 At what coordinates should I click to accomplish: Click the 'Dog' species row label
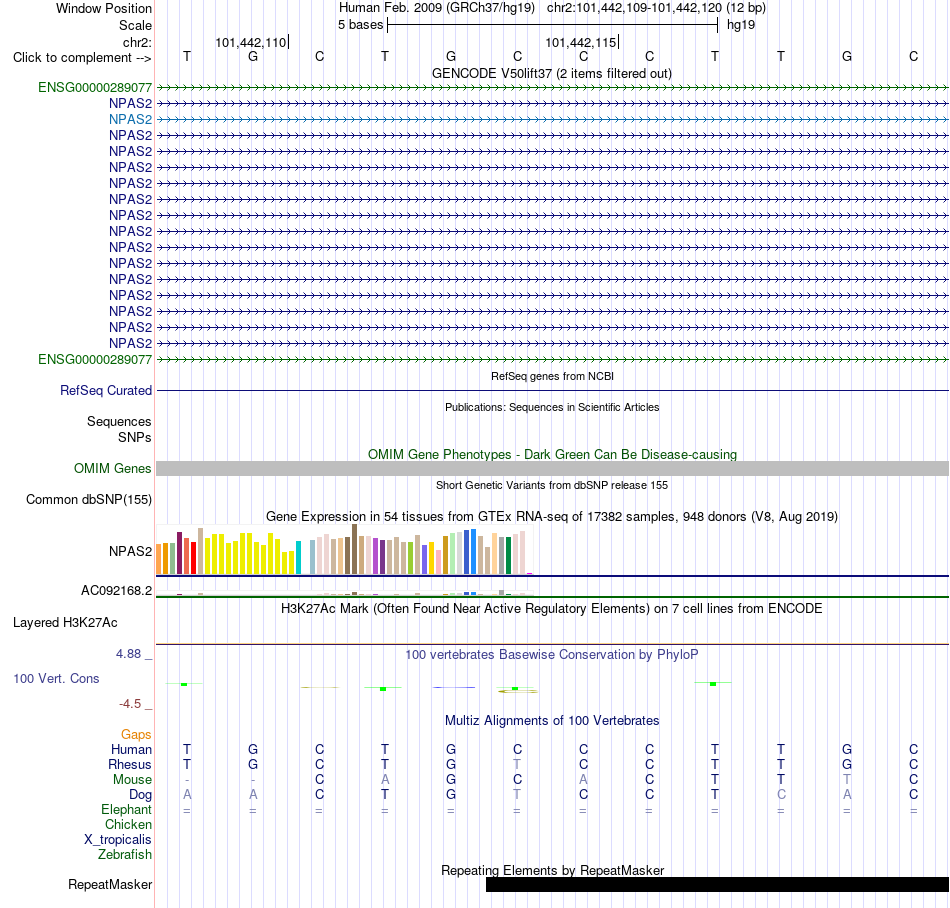click(141, 795)
